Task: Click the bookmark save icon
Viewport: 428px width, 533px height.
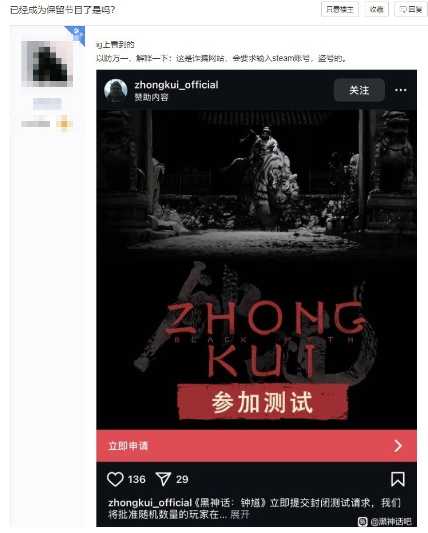Action: 398,479
